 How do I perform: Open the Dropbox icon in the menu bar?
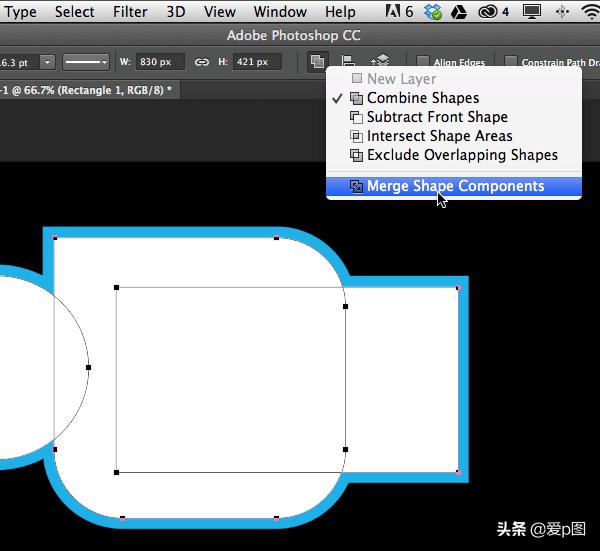coord(432,12)
